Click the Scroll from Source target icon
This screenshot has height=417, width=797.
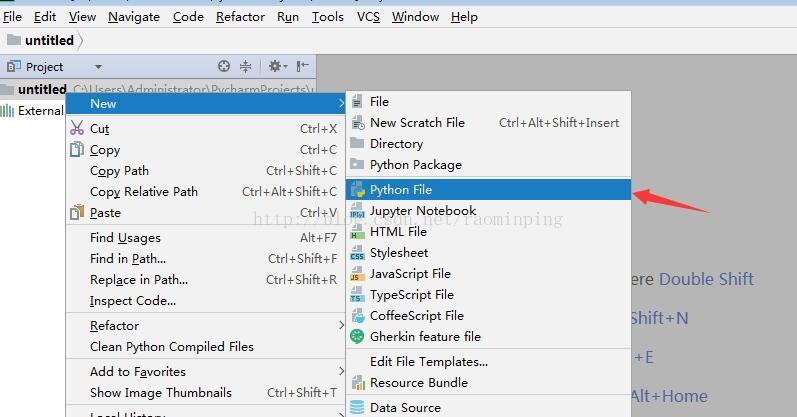click(x=224, y=67)
